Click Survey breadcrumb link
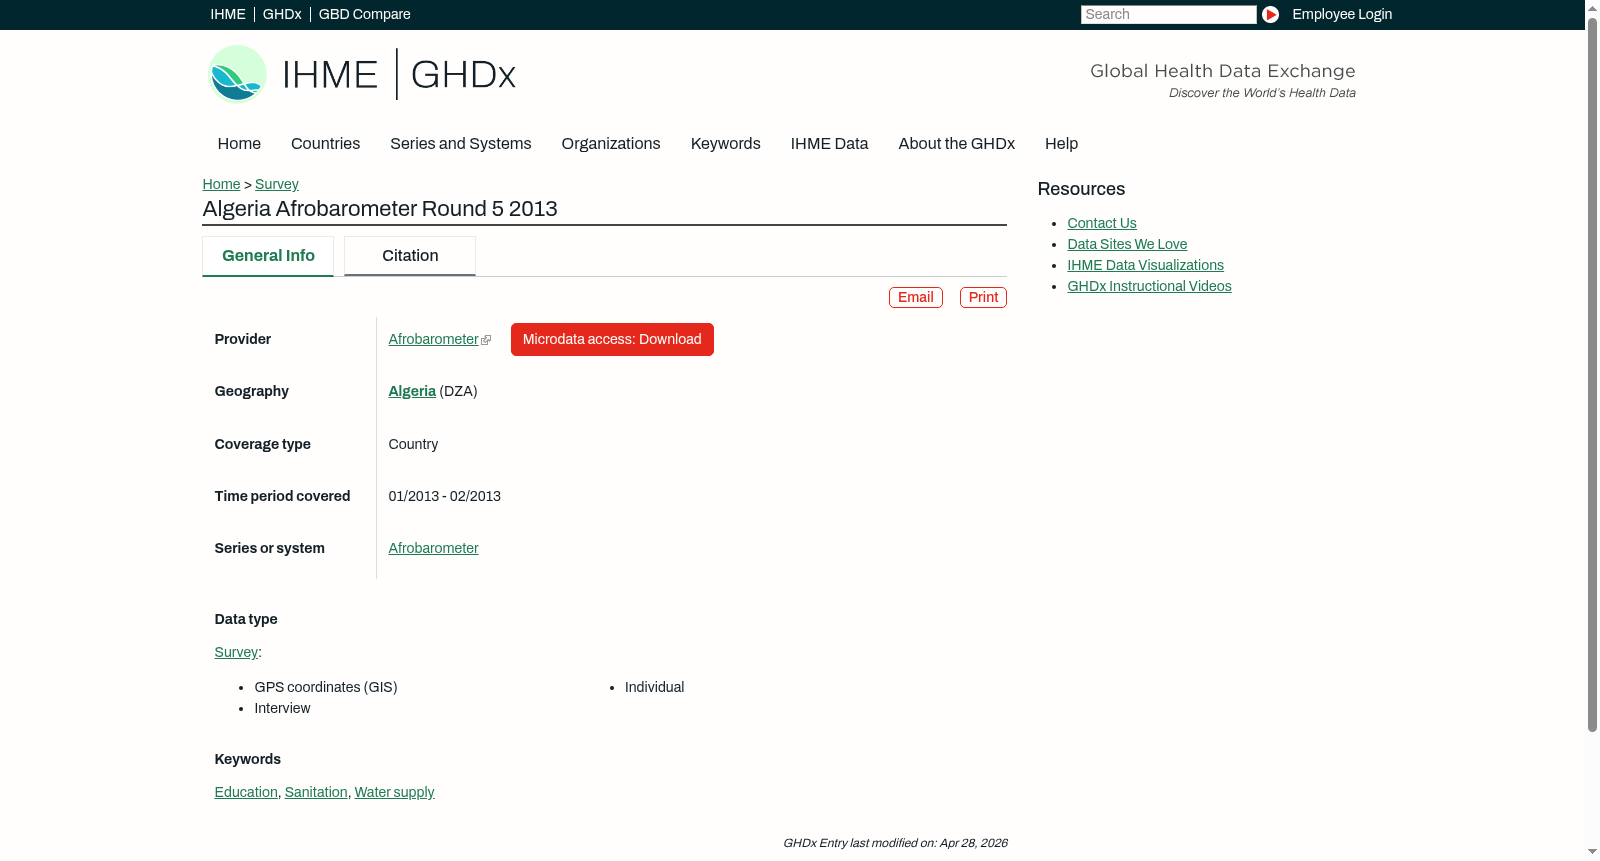This screenshot has height=861, width=1600. point(277,184)
